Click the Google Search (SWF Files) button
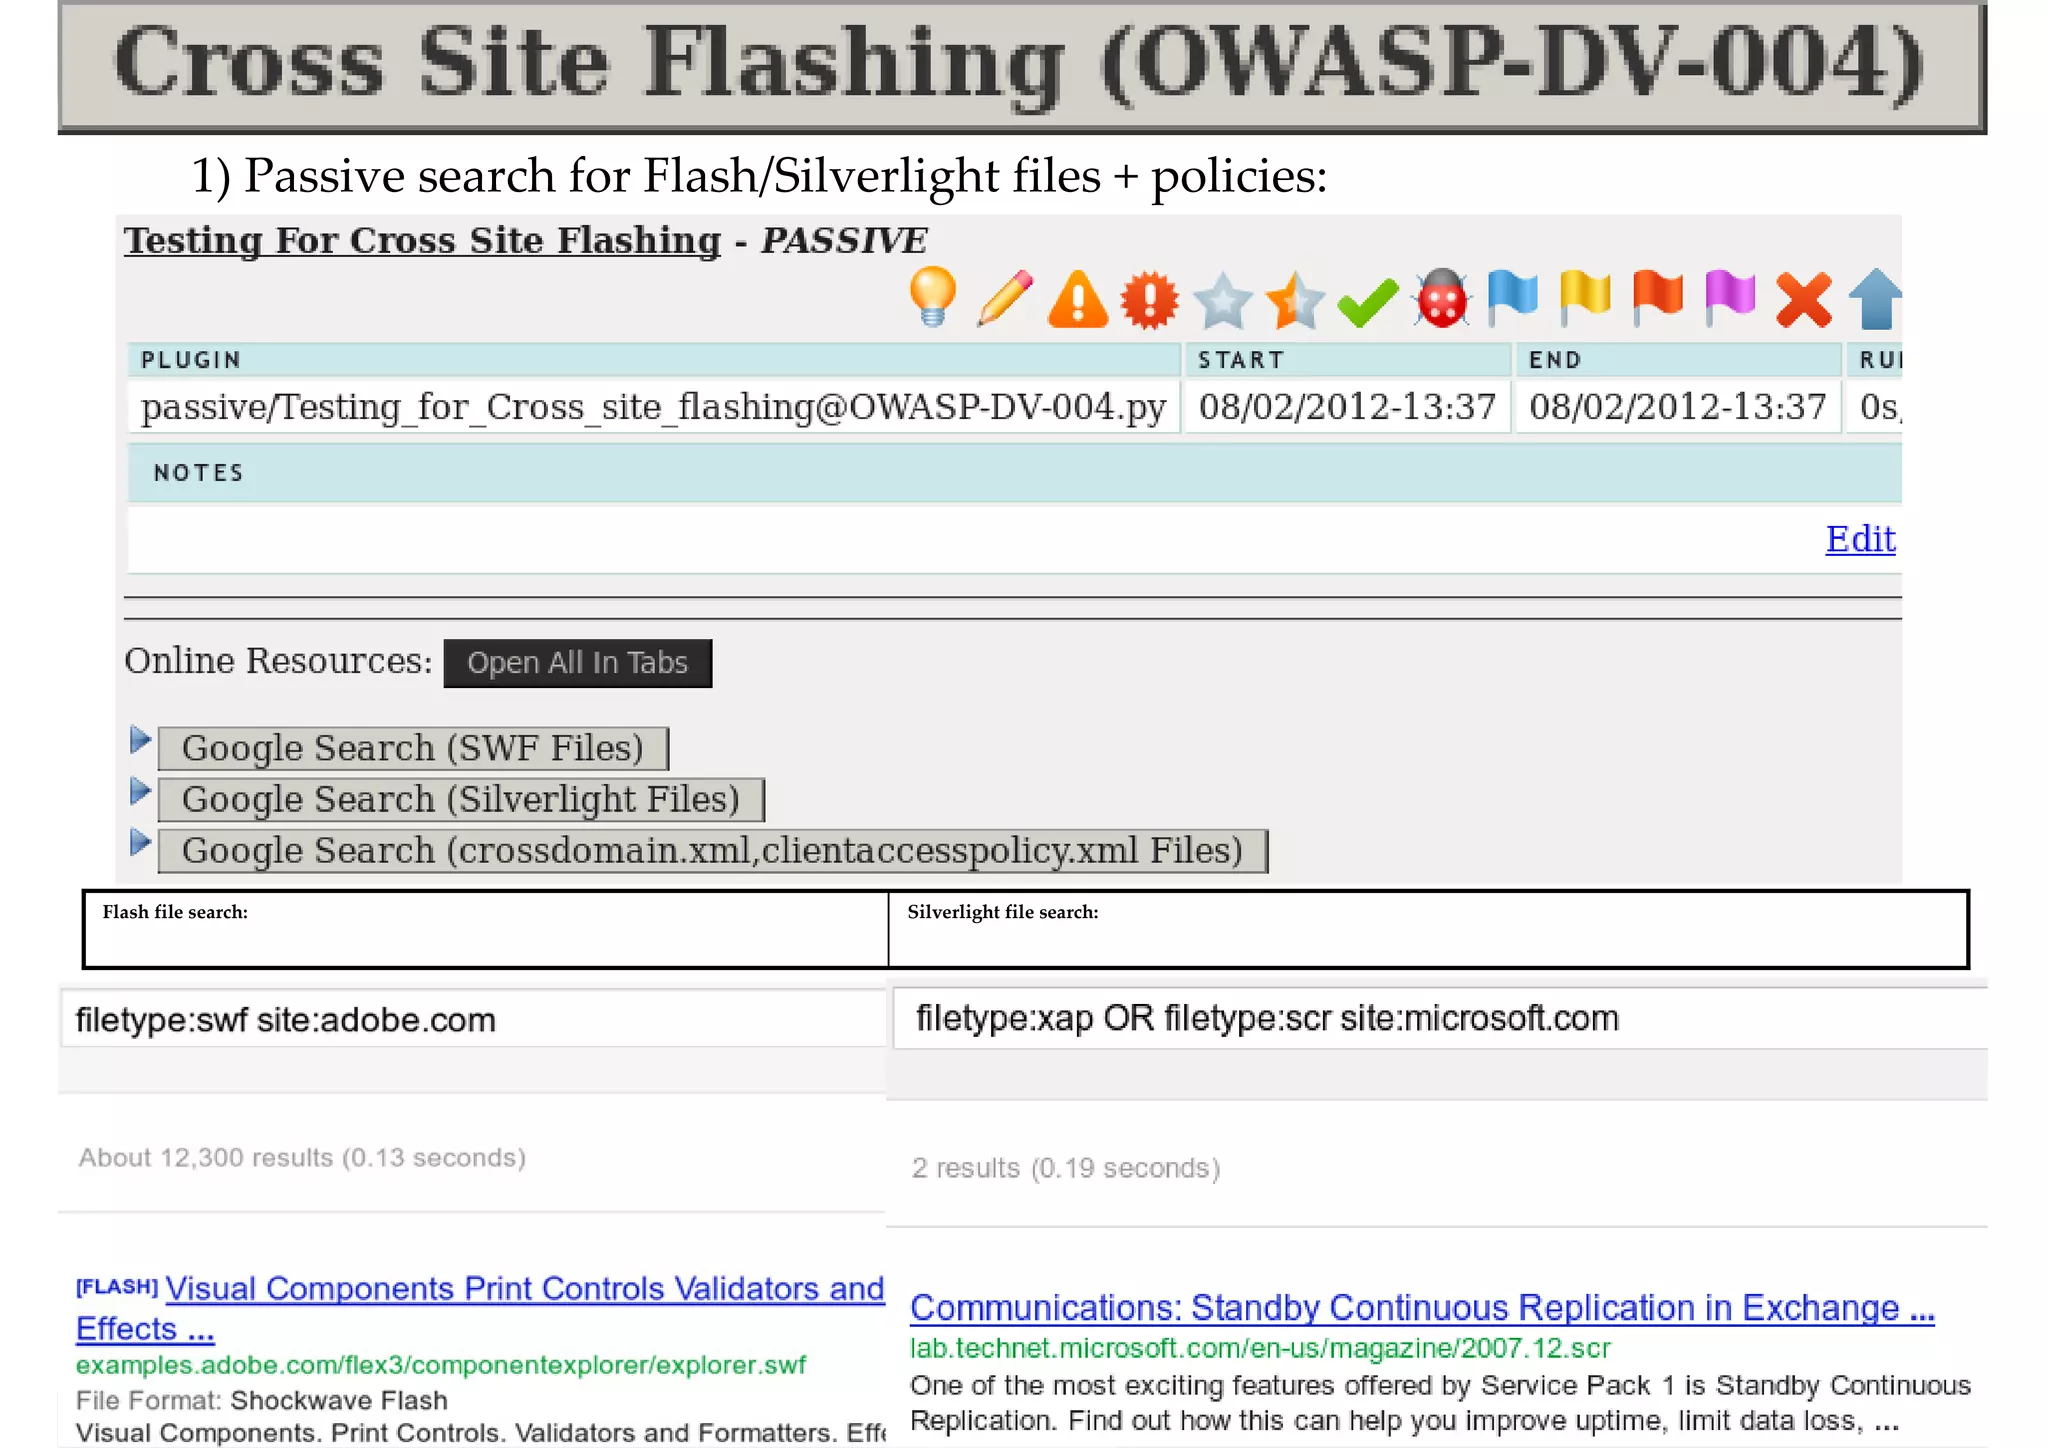 coord(413,748)
